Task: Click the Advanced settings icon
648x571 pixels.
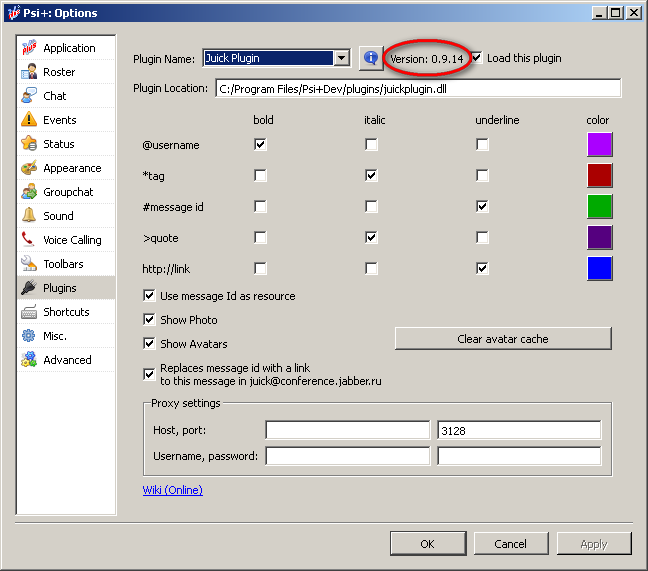Action: [29, 360]
